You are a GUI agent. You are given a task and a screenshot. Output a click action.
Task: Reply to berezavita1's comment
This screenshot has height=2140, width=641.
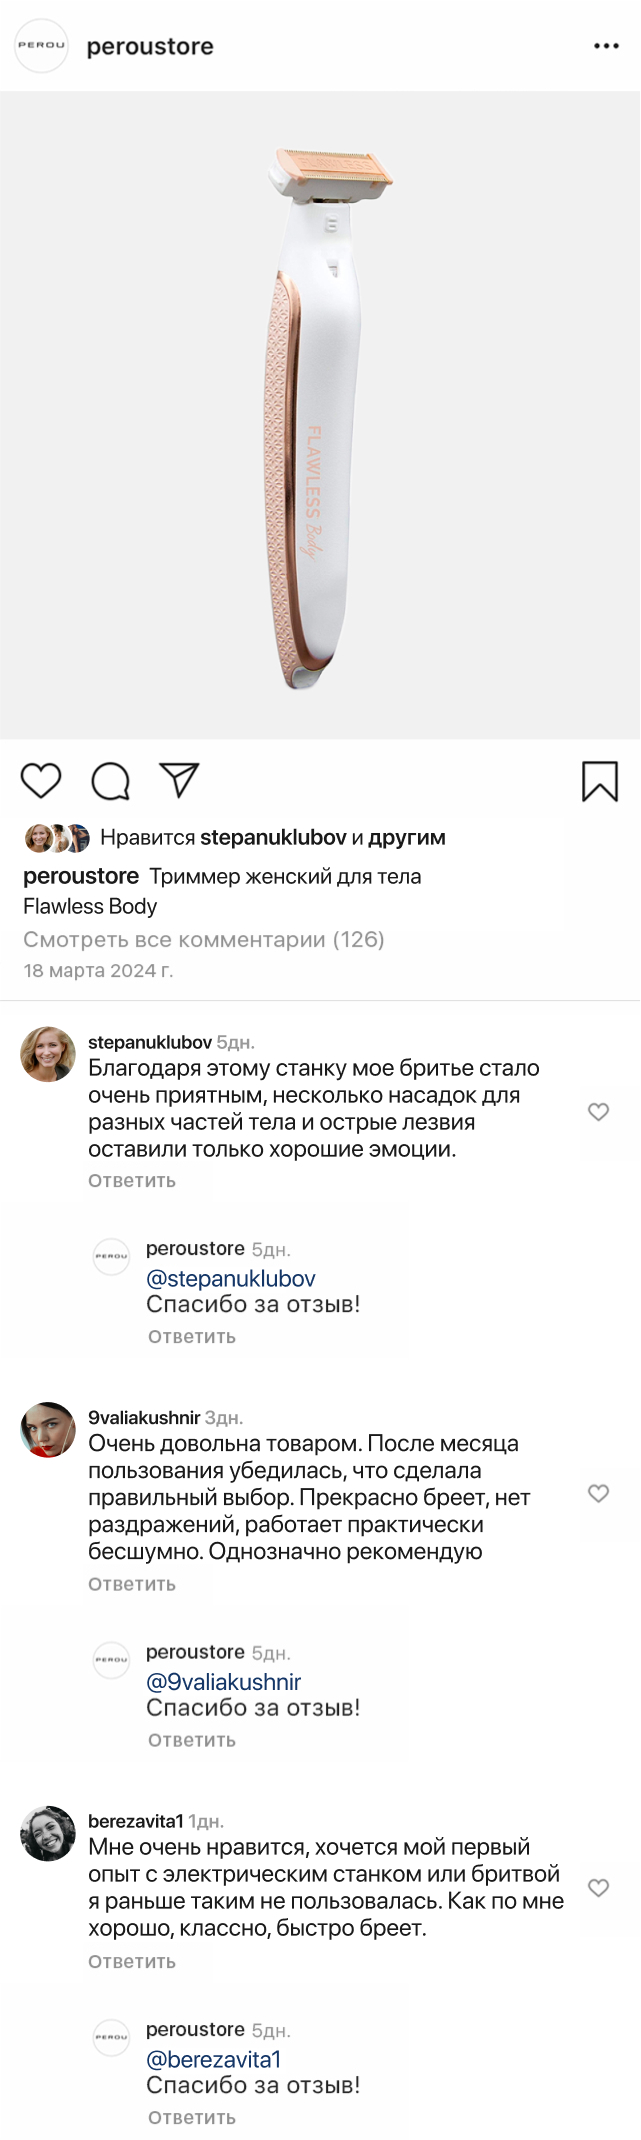click(x=132, y=1961)
